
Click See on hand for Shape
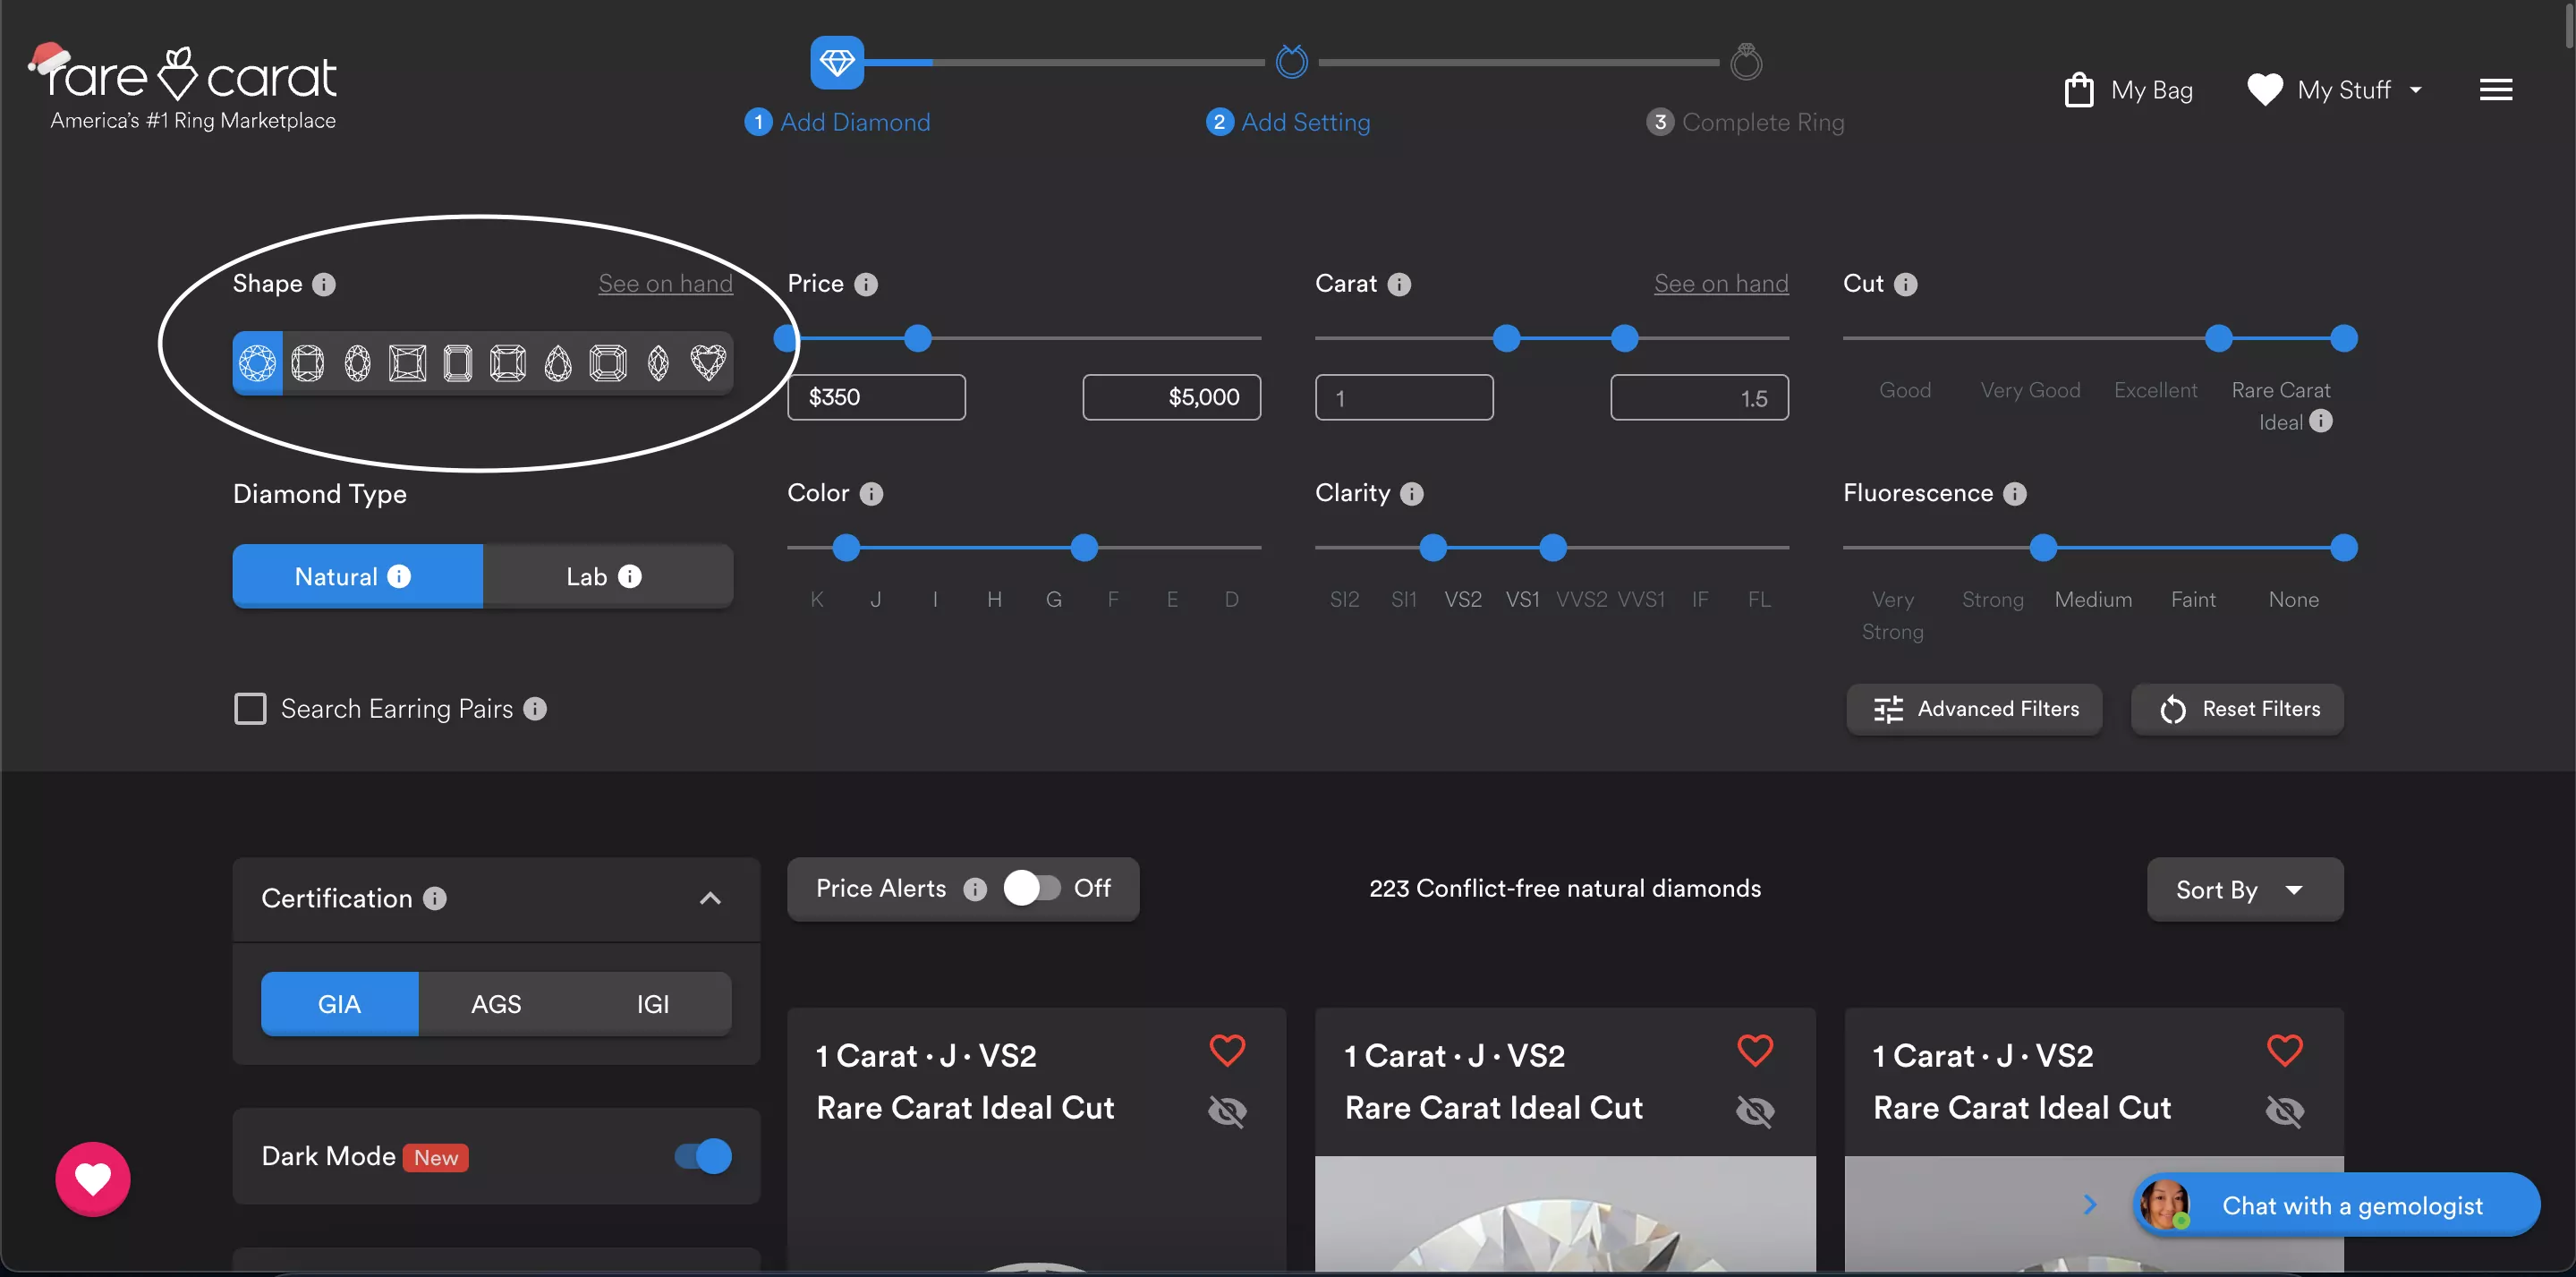pyautogui.click(x=666, y=285)
